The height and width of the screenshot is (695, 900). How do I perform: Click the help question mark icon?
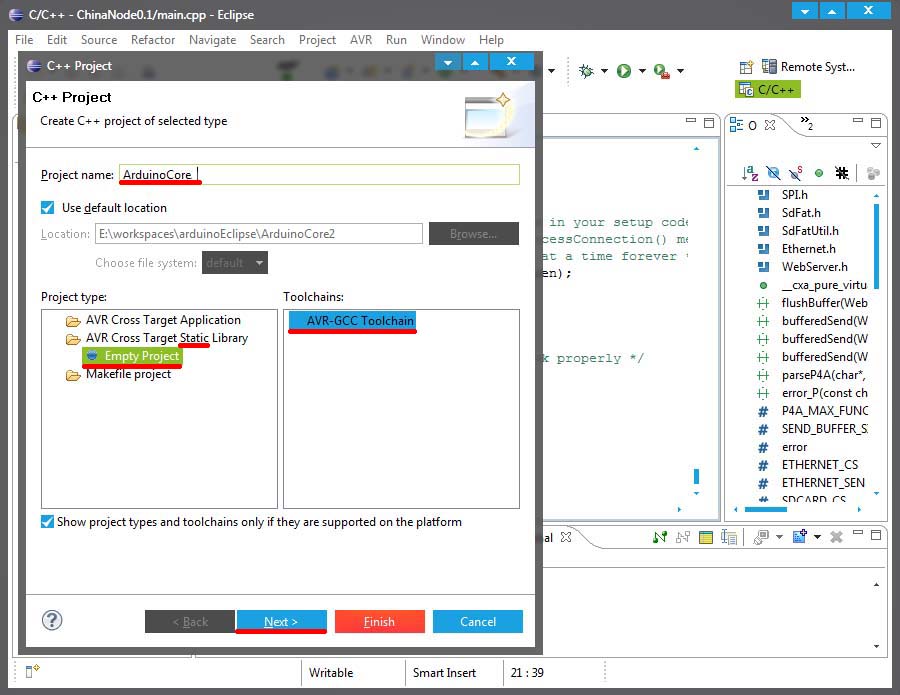(x=52, y=620)
